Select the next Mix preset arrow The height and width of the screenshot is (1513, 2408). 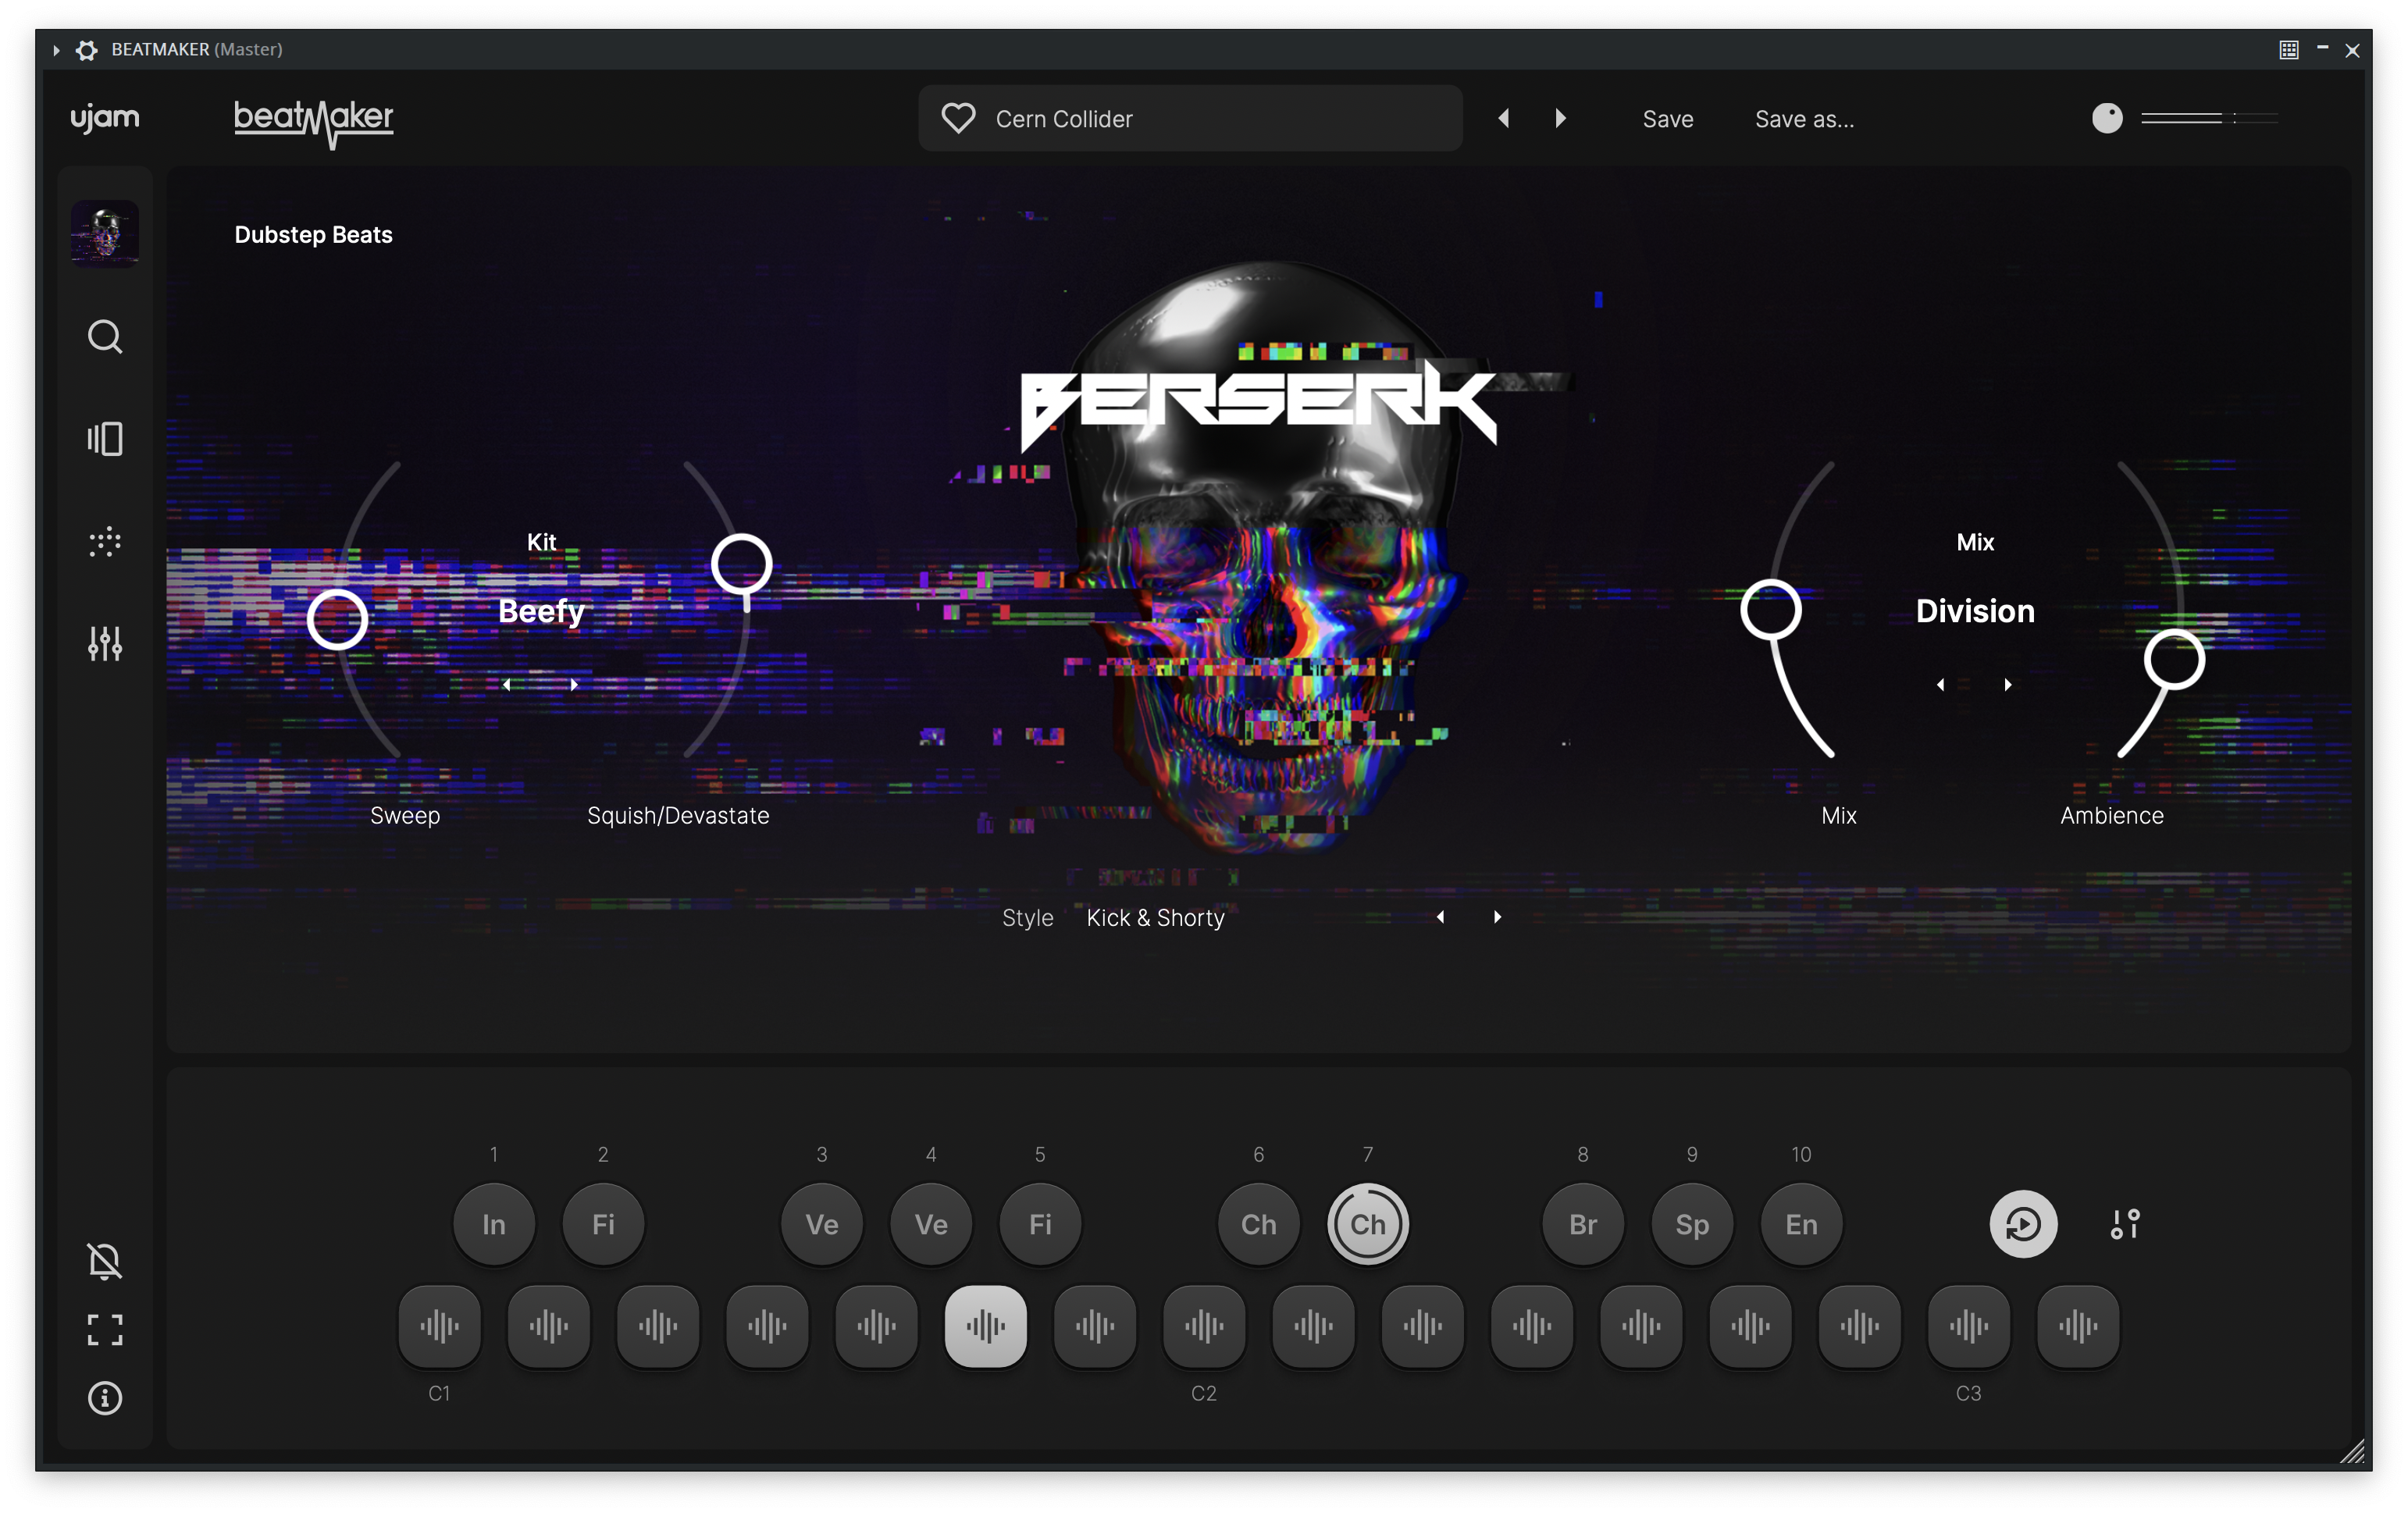point(2008,684)
